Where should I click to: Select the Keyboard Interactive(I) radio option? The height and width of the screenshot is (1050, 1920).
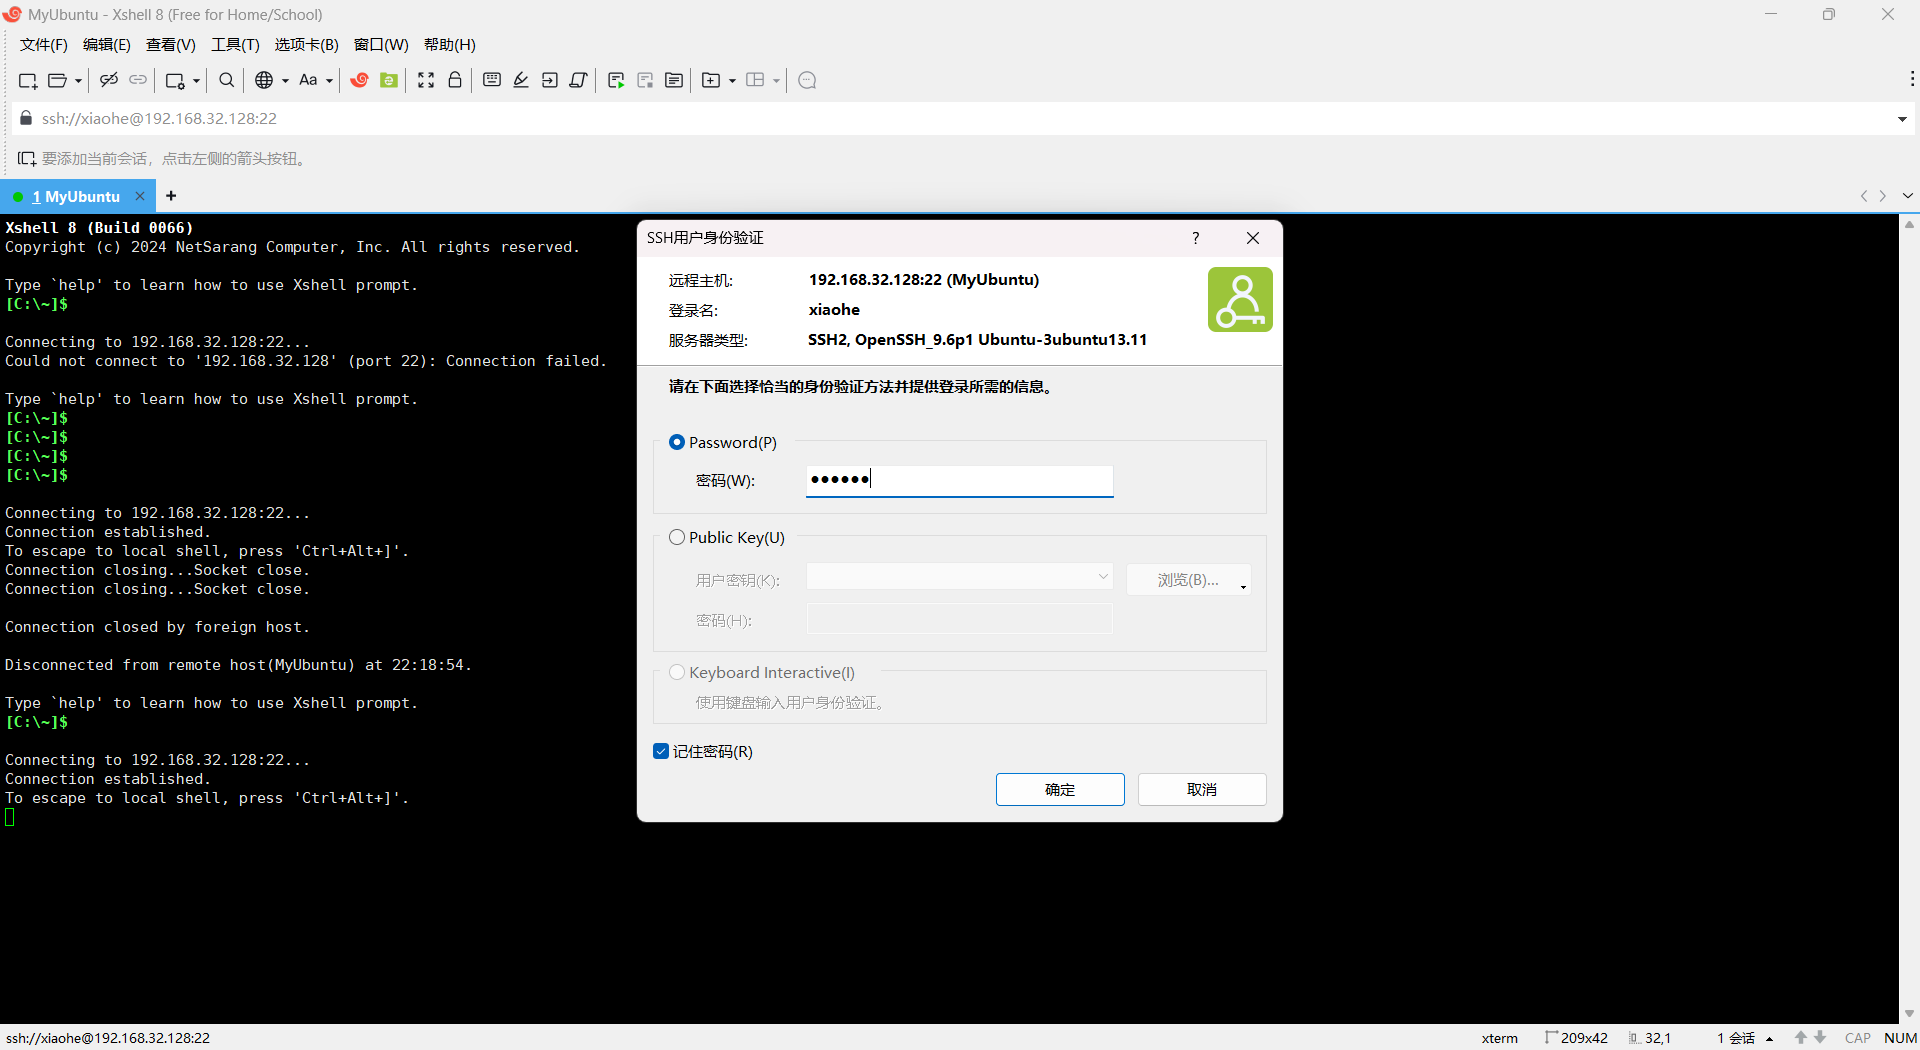point(677,672)
